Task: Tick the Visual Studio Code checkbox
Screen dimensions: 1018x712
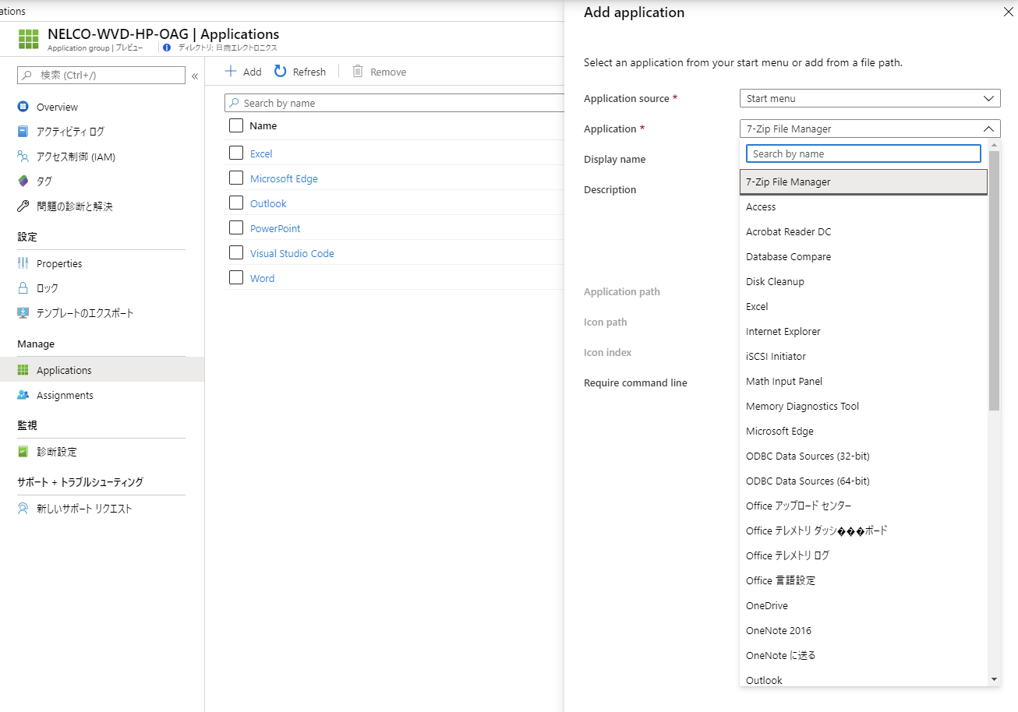Action: click(x=236, y=253)
